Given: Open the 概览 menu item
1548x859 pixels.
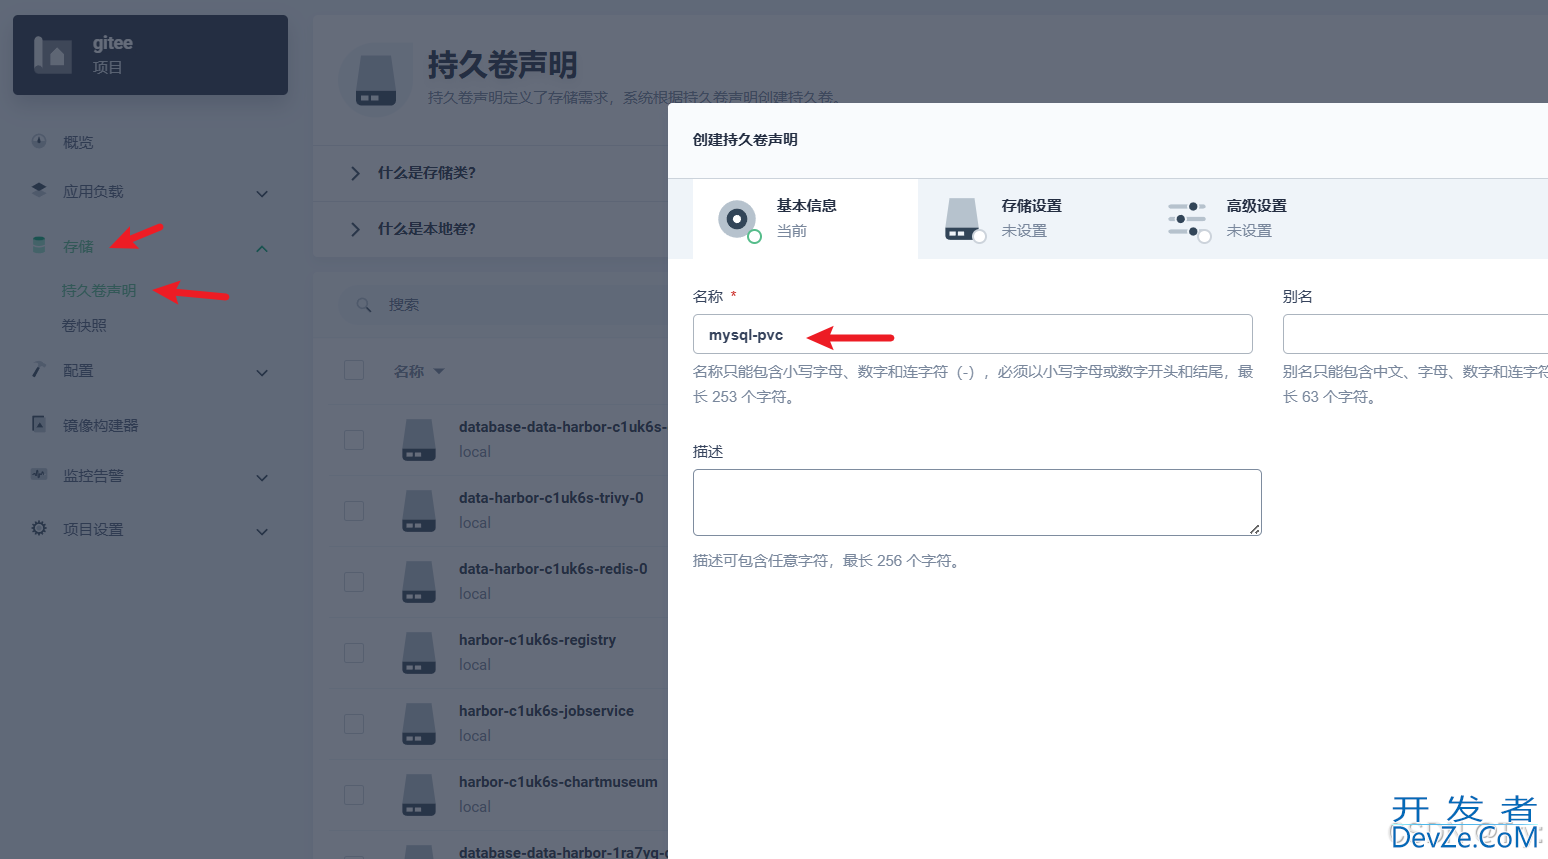Looking at the screenshot, I should 78,142.
